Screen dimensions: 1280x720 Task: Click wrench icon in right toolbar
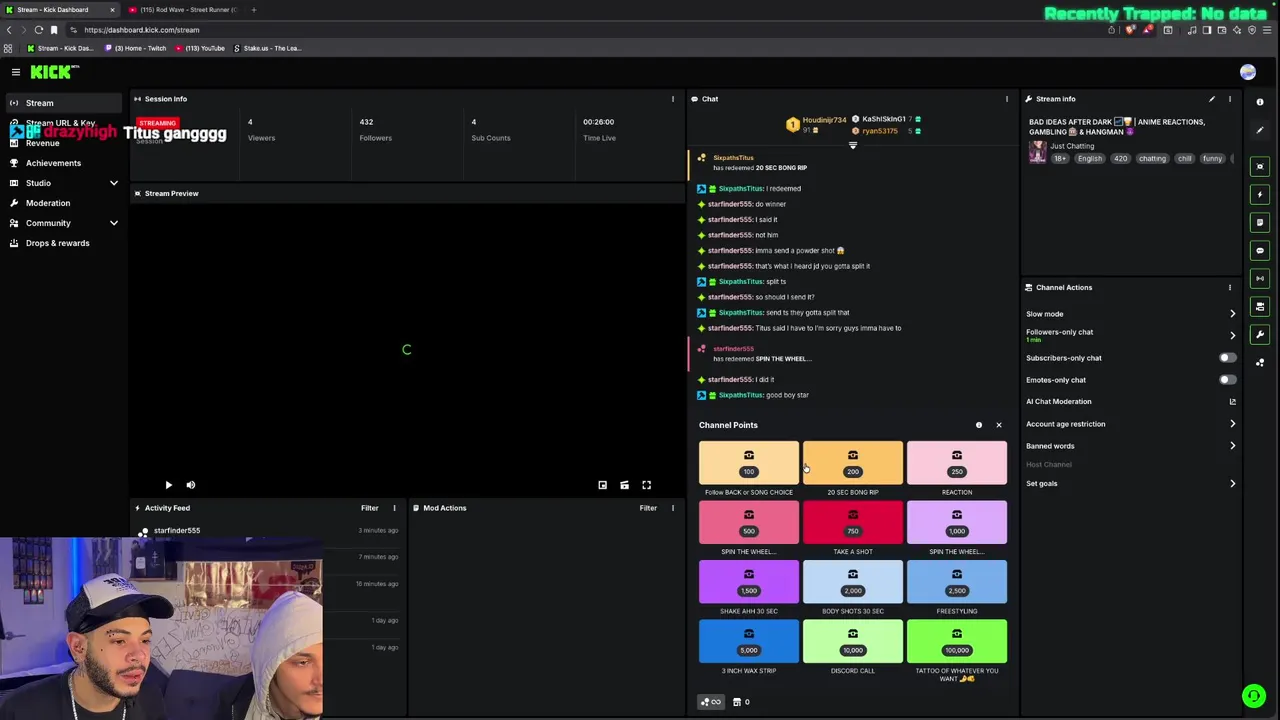coord(1260,334)
